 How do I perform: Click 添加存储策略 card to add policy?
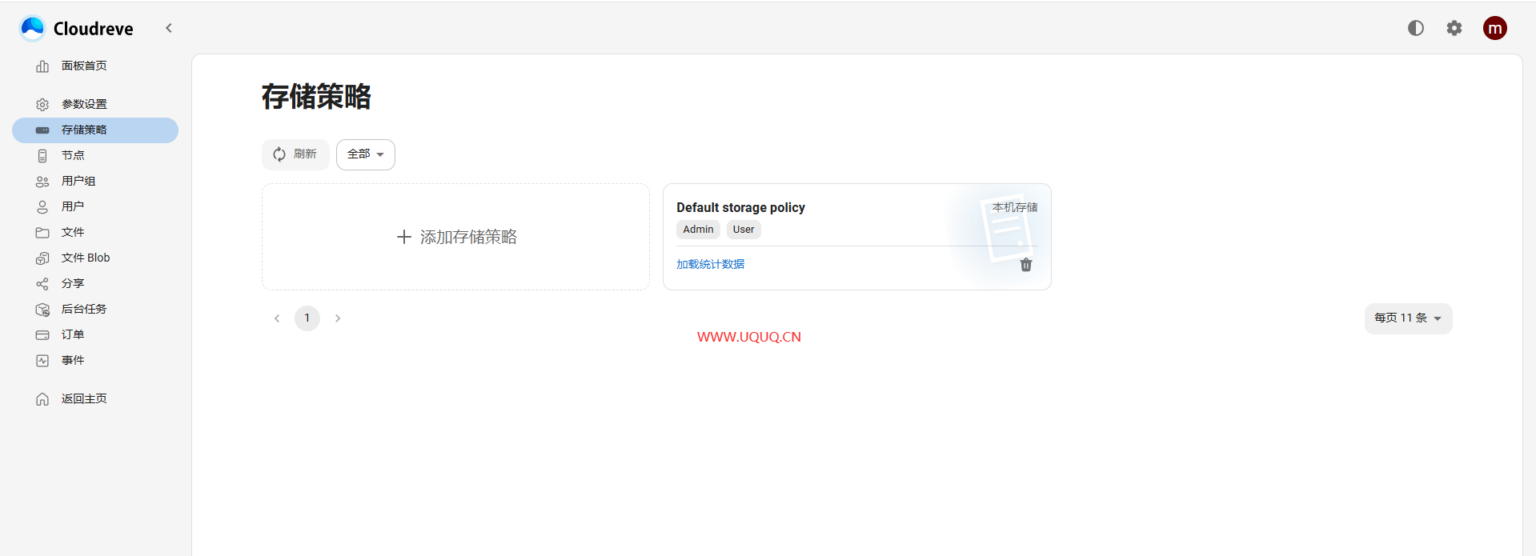tap(456, 237)
